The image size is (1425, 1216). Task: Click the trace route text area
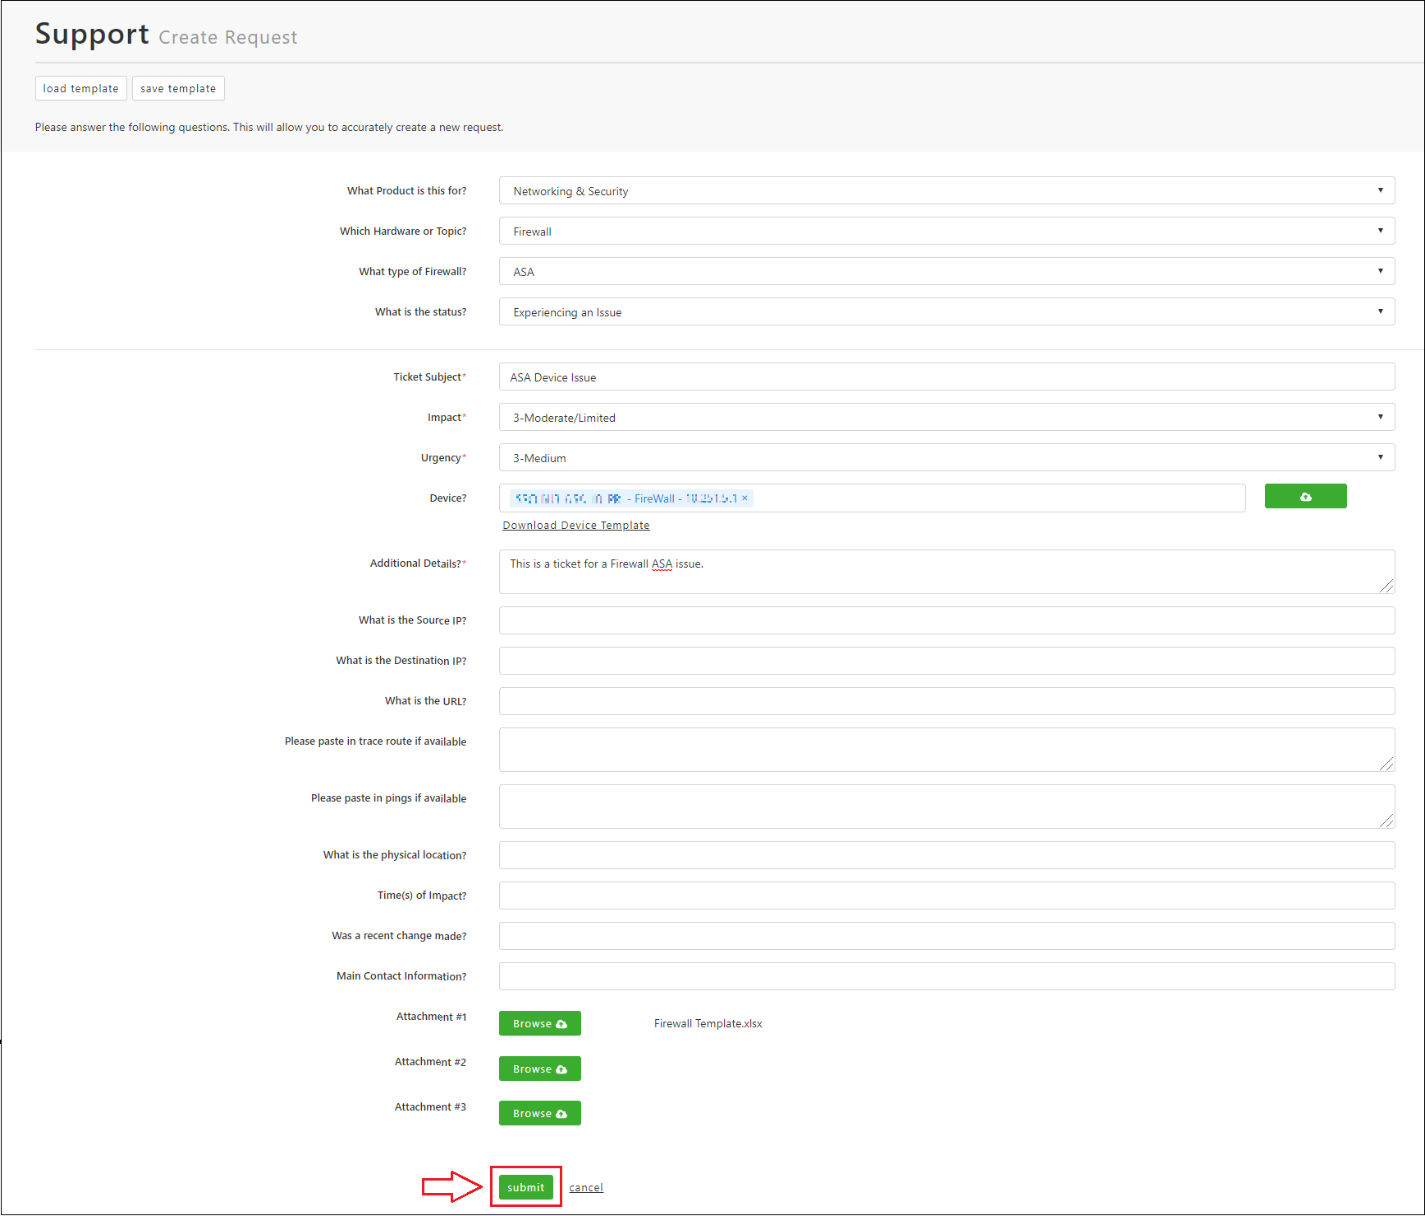(x=947, y=749)
